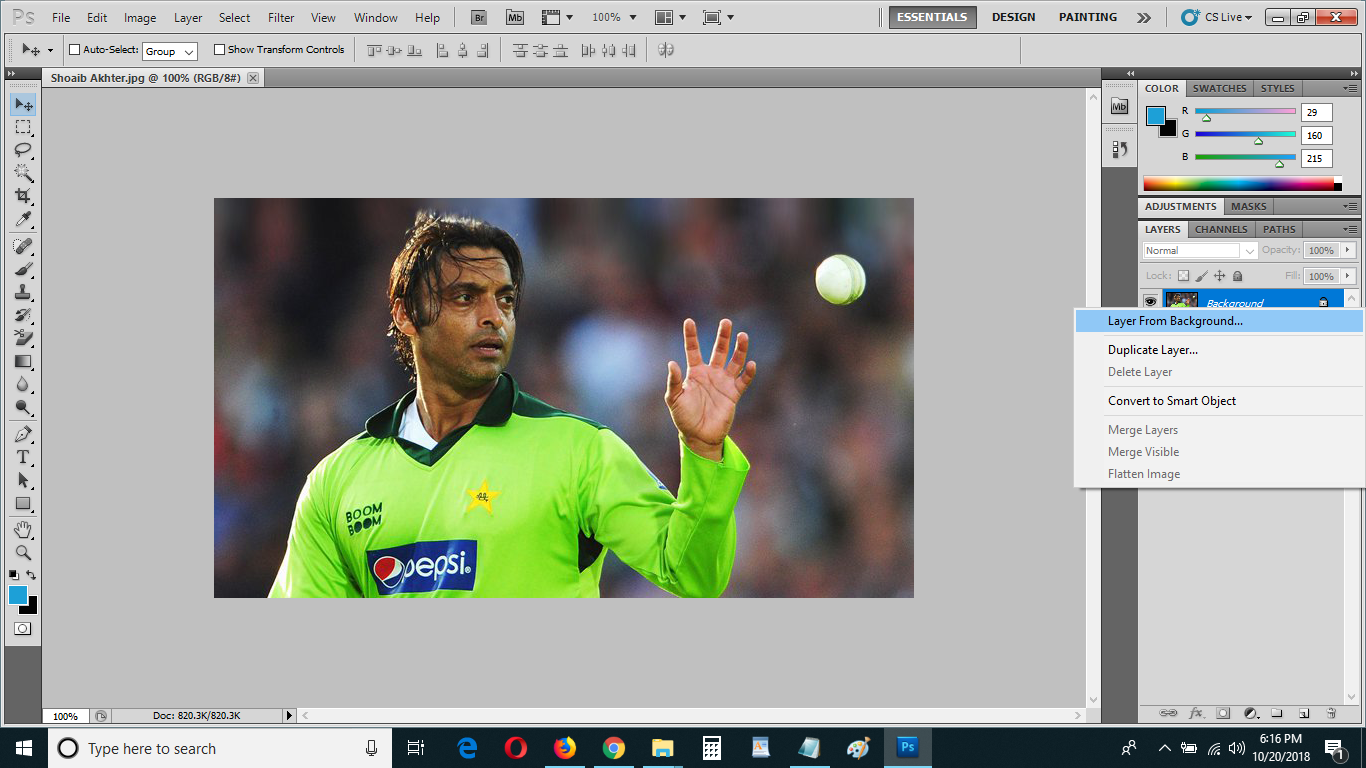
Task: Select the Lasso tool
Action: point(23,150)
